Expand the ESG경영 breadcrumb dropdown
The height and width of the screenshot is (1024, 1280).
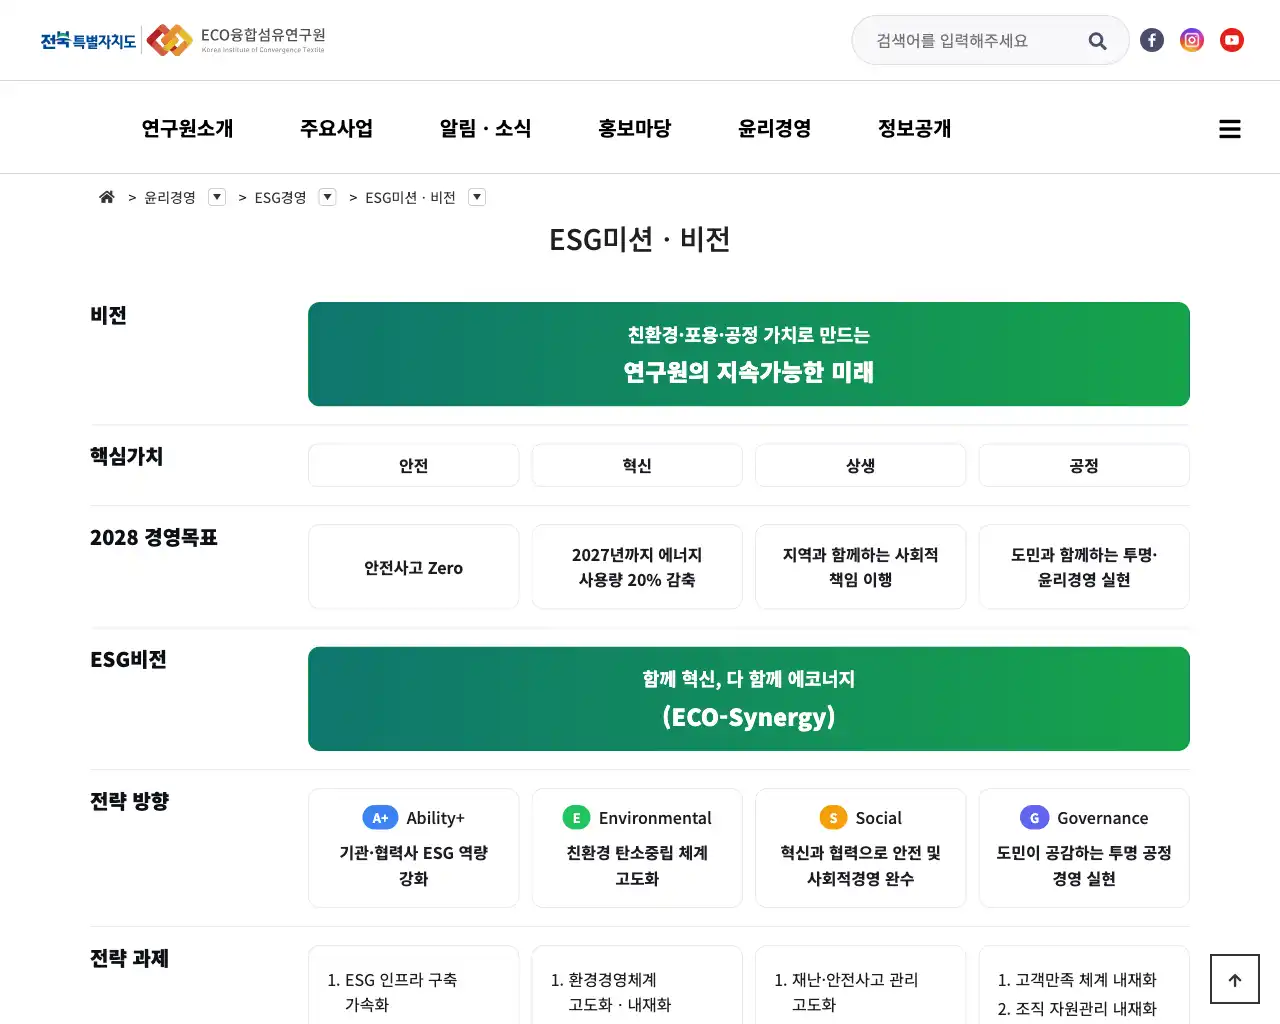[327, 197]
